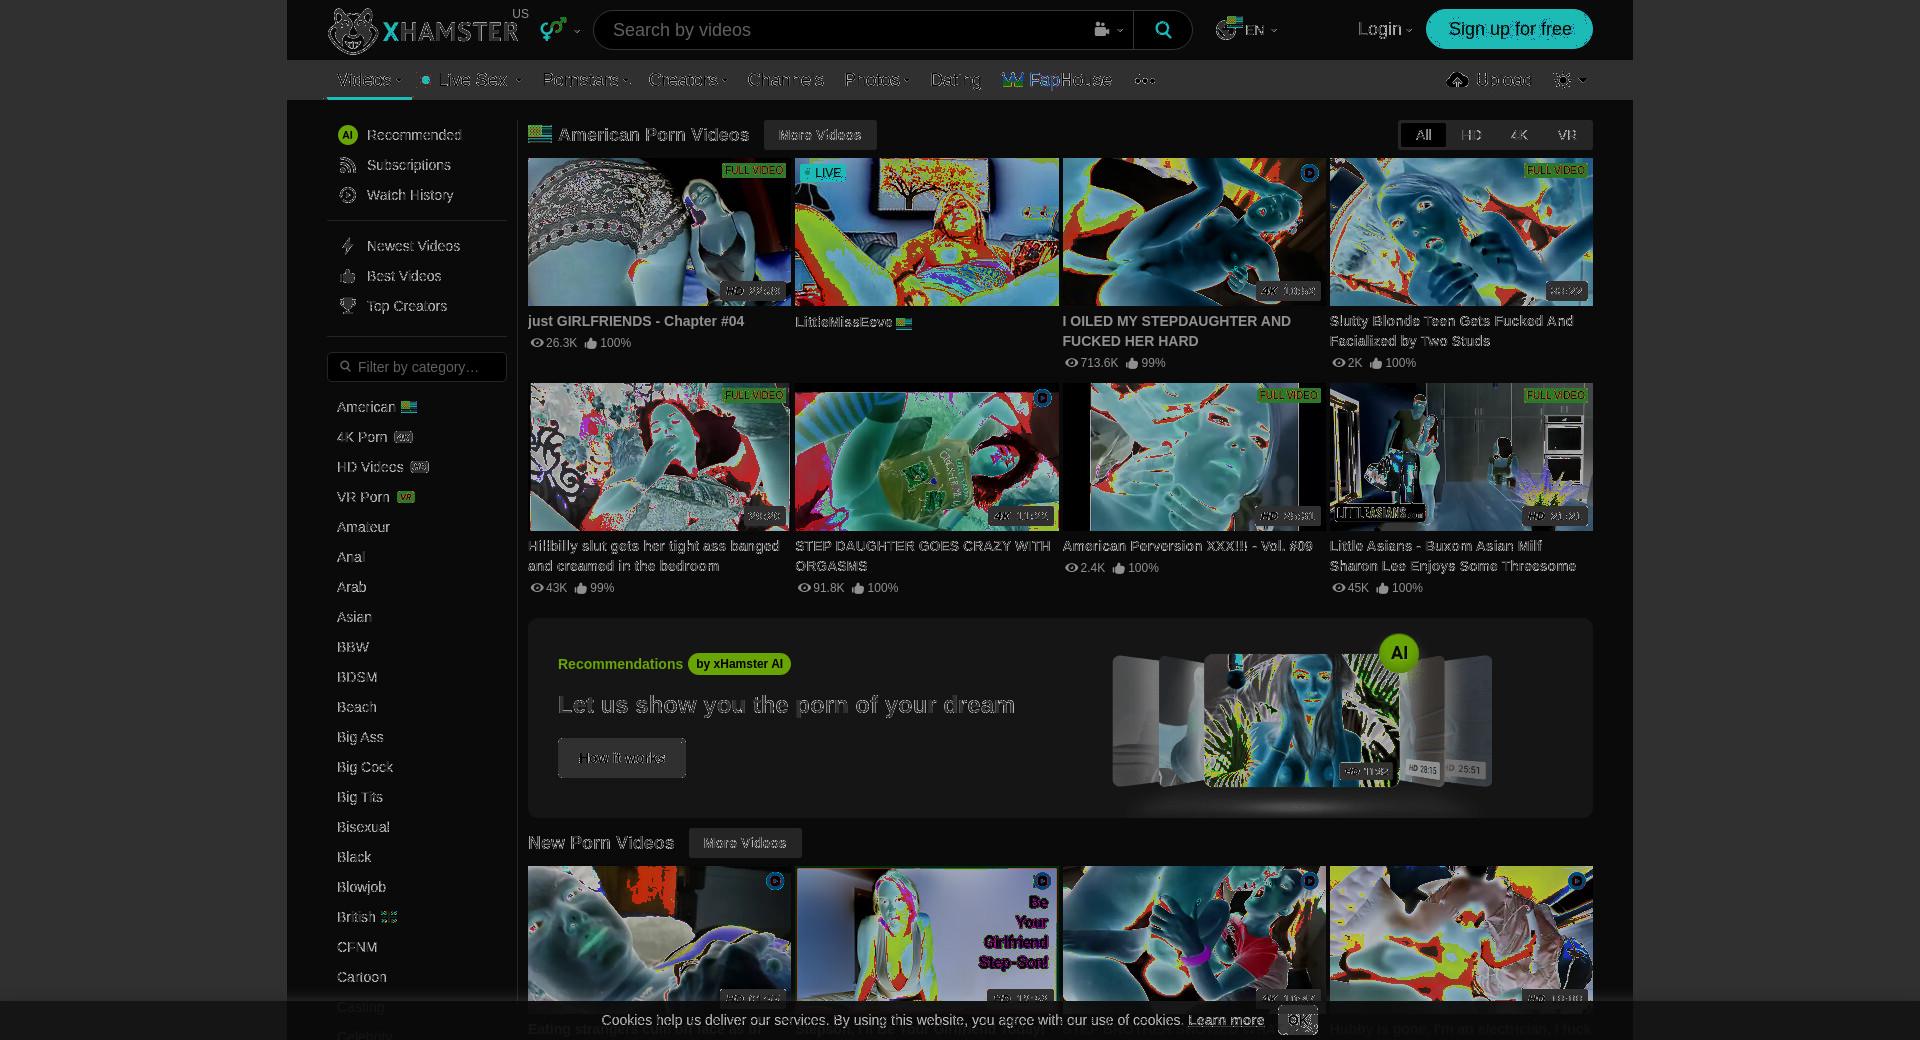The height and width of the screenshot is (1040, 1920).
Task: Open the Recommended sidebar link
Action: coord(414,135)
